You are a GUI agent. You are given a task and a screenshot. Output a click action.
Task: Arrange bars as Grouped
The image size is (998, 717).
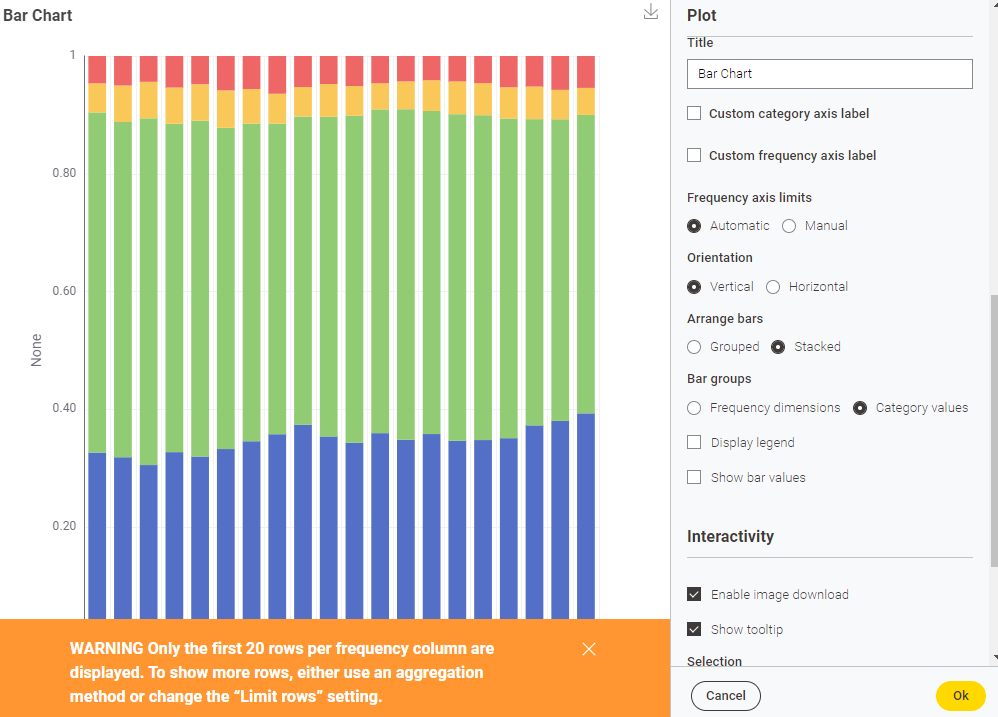(694, 347)
